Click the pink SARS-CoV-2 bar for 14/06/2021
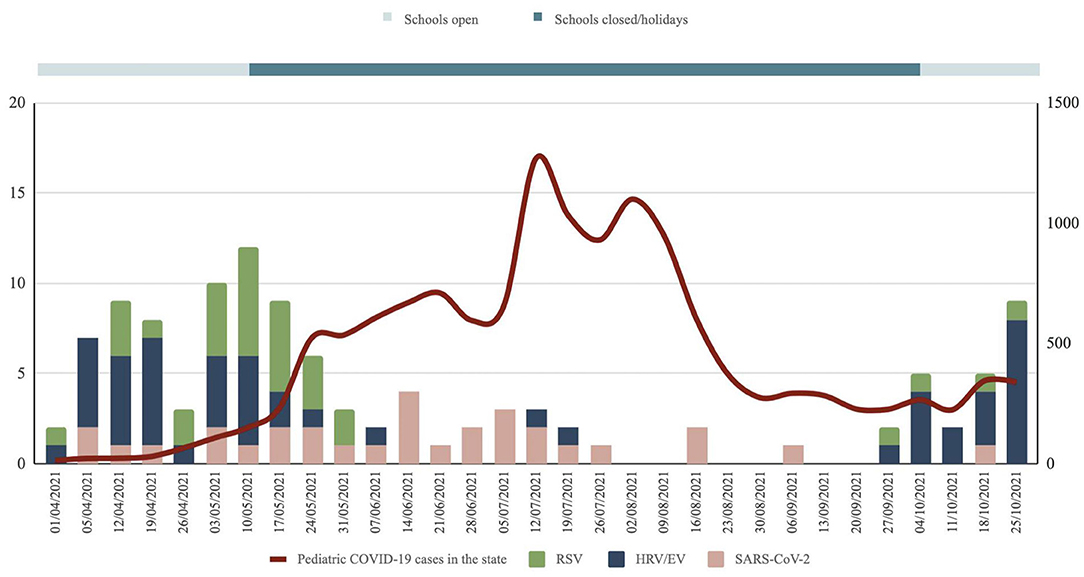1084x577 pixels. pyautogui.click(x=409, y=428)
